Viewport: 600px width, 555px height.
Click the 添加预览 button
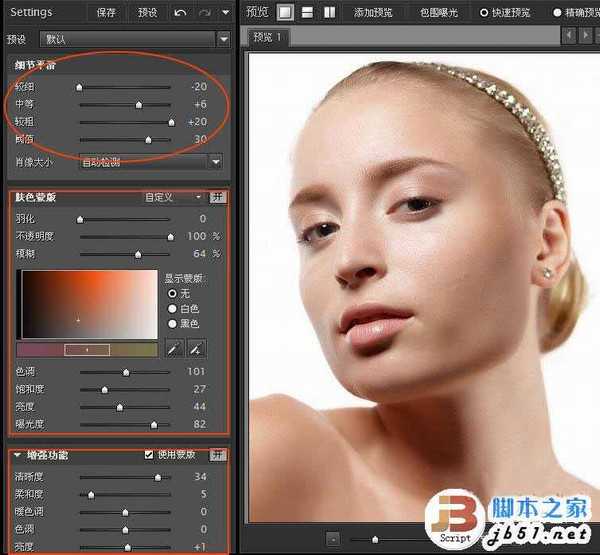click(373, 13)
